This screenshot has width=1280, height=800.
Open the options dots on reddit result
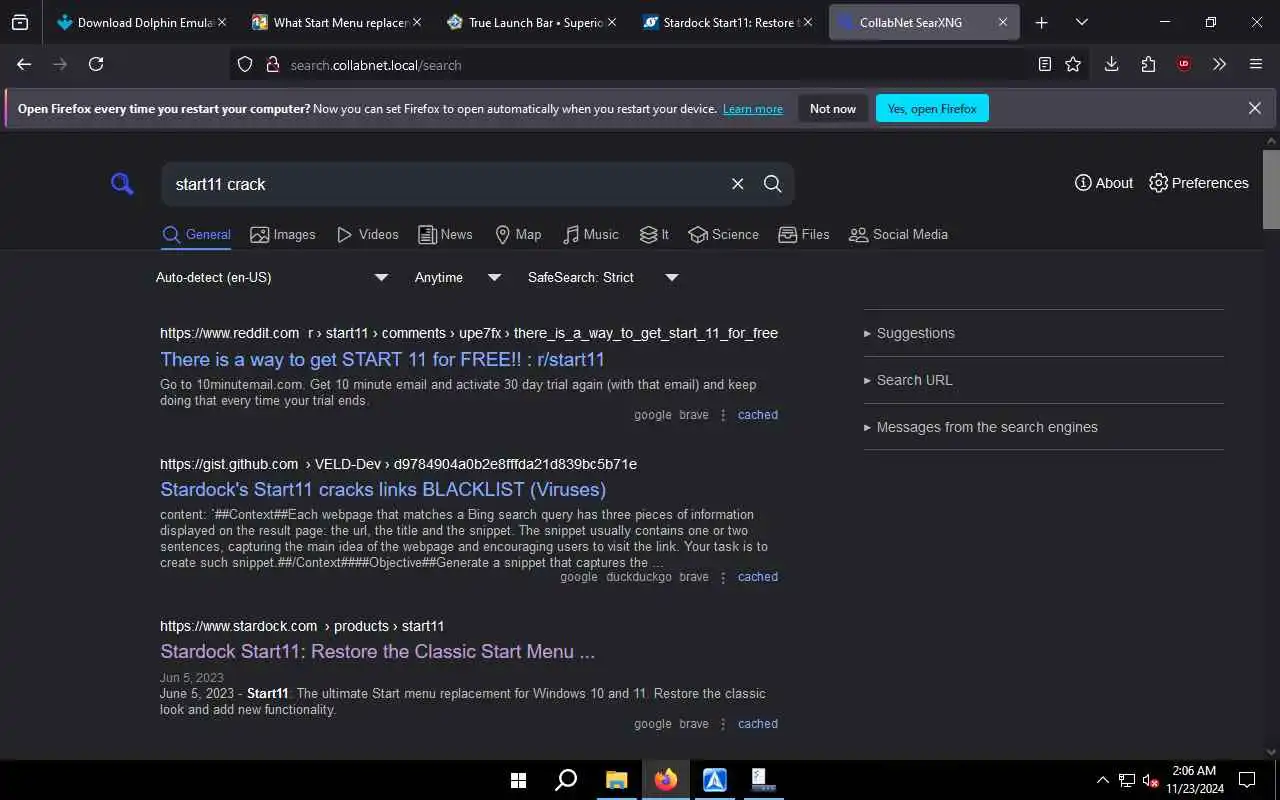pos(723,415)
